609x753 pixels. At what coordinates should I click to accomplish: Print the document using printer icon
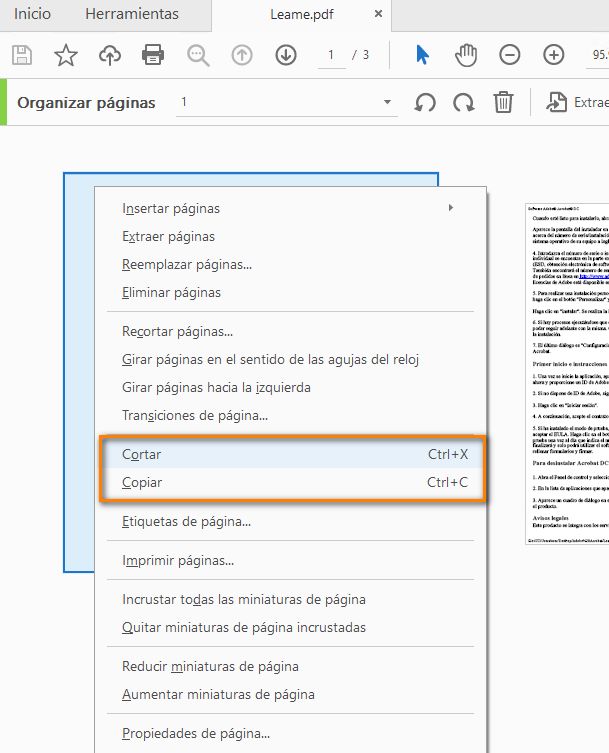coord(153,55)
